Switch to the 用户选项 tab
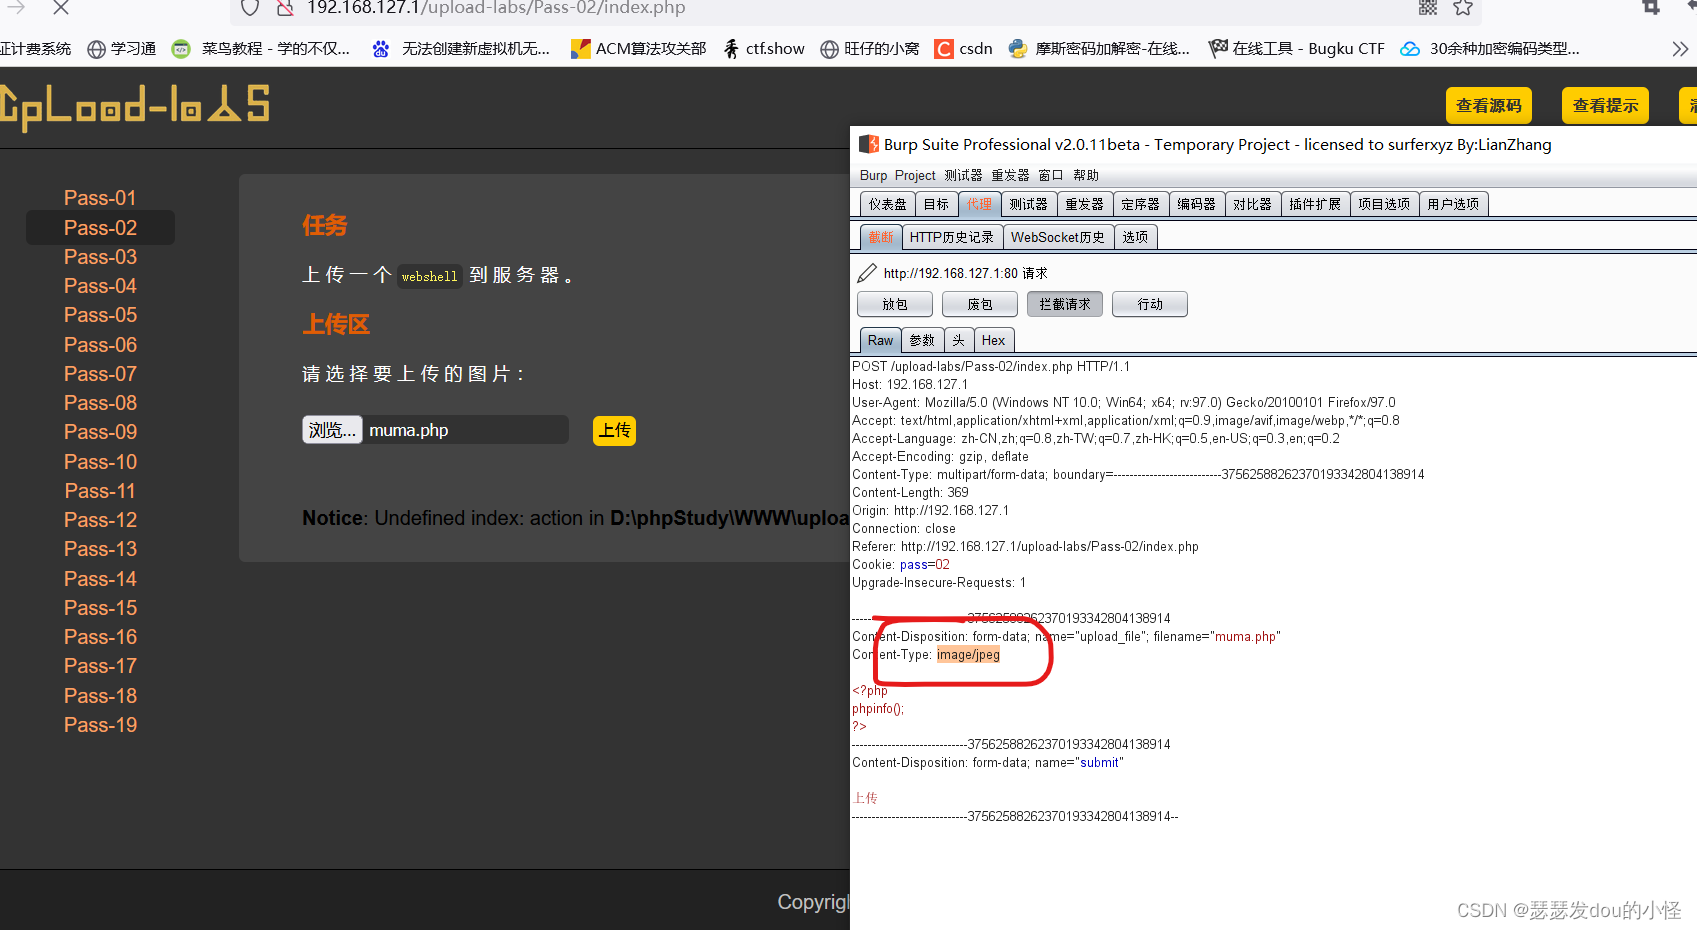1697x930 pixels. pyautogui.click(x=1453, y=204)
